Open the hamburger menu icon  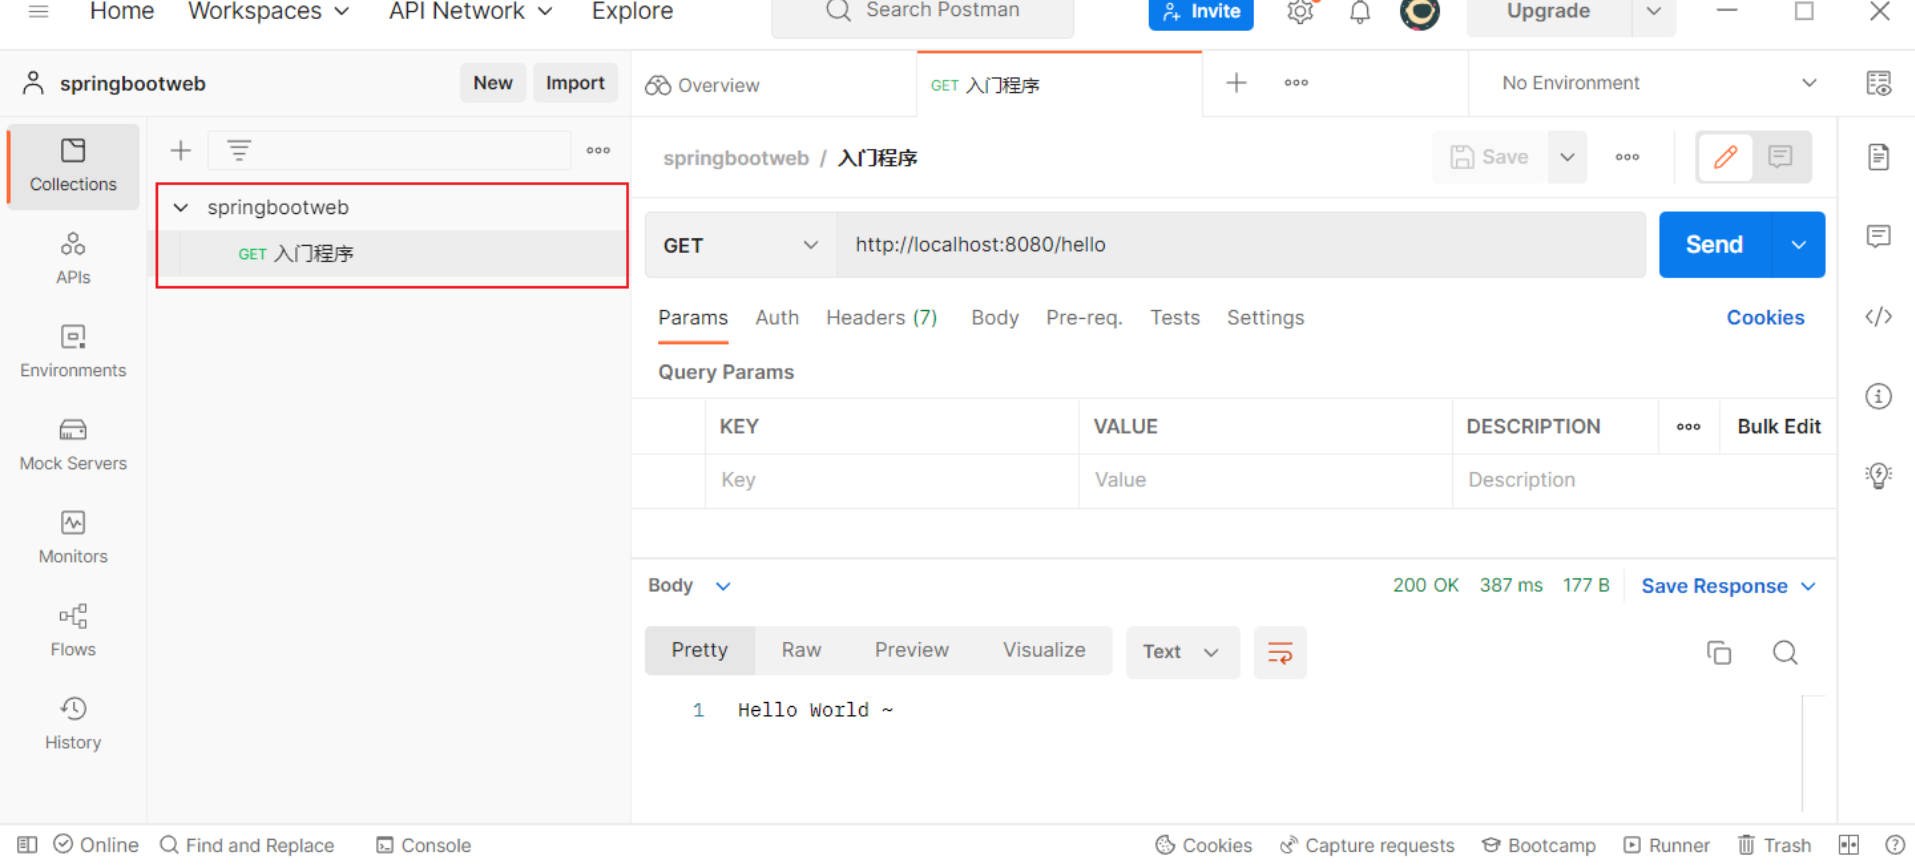pos(38,12)
